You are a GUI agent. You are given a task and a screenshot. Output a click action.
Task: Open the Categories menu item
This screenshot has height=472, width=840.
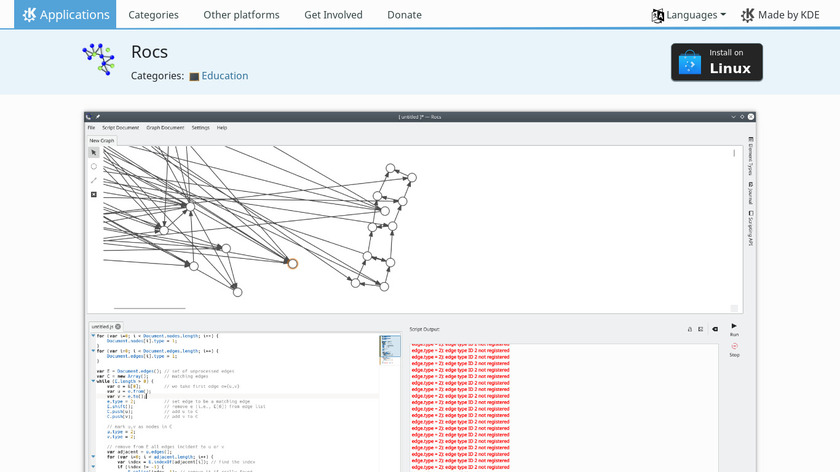click(x=153, y=15)
